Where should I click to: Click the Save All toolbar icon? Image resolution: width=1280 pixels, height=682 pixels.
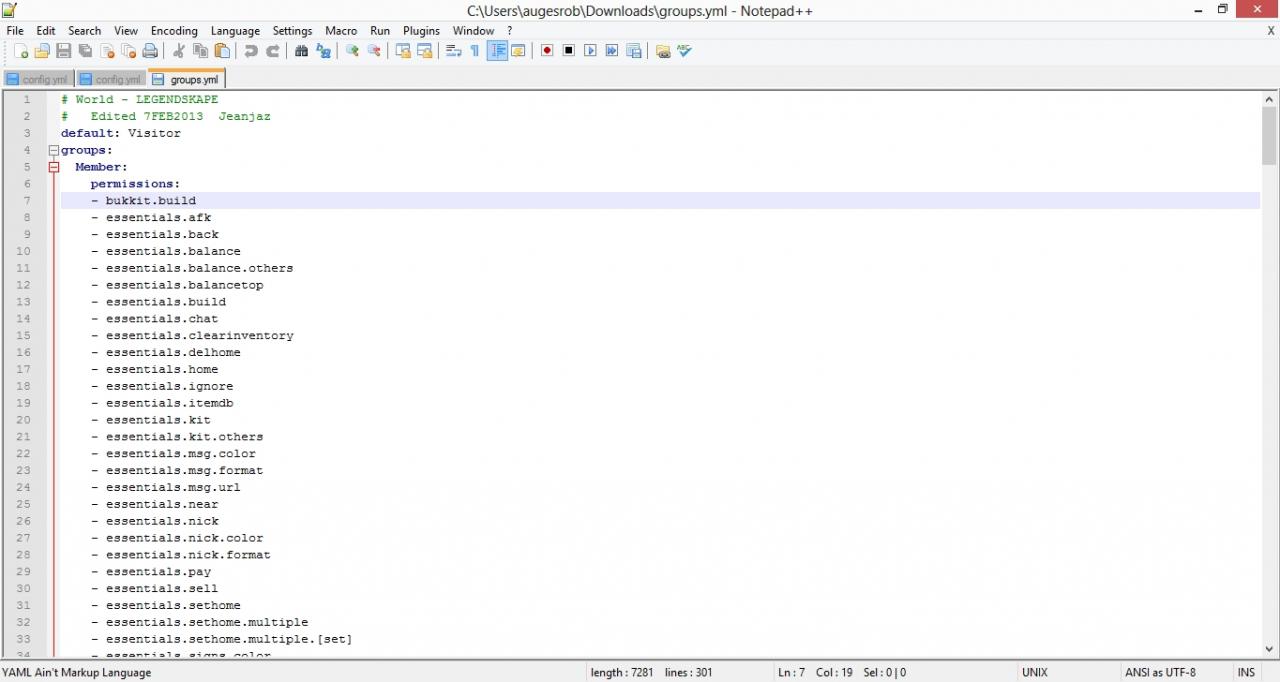point(85,51)
